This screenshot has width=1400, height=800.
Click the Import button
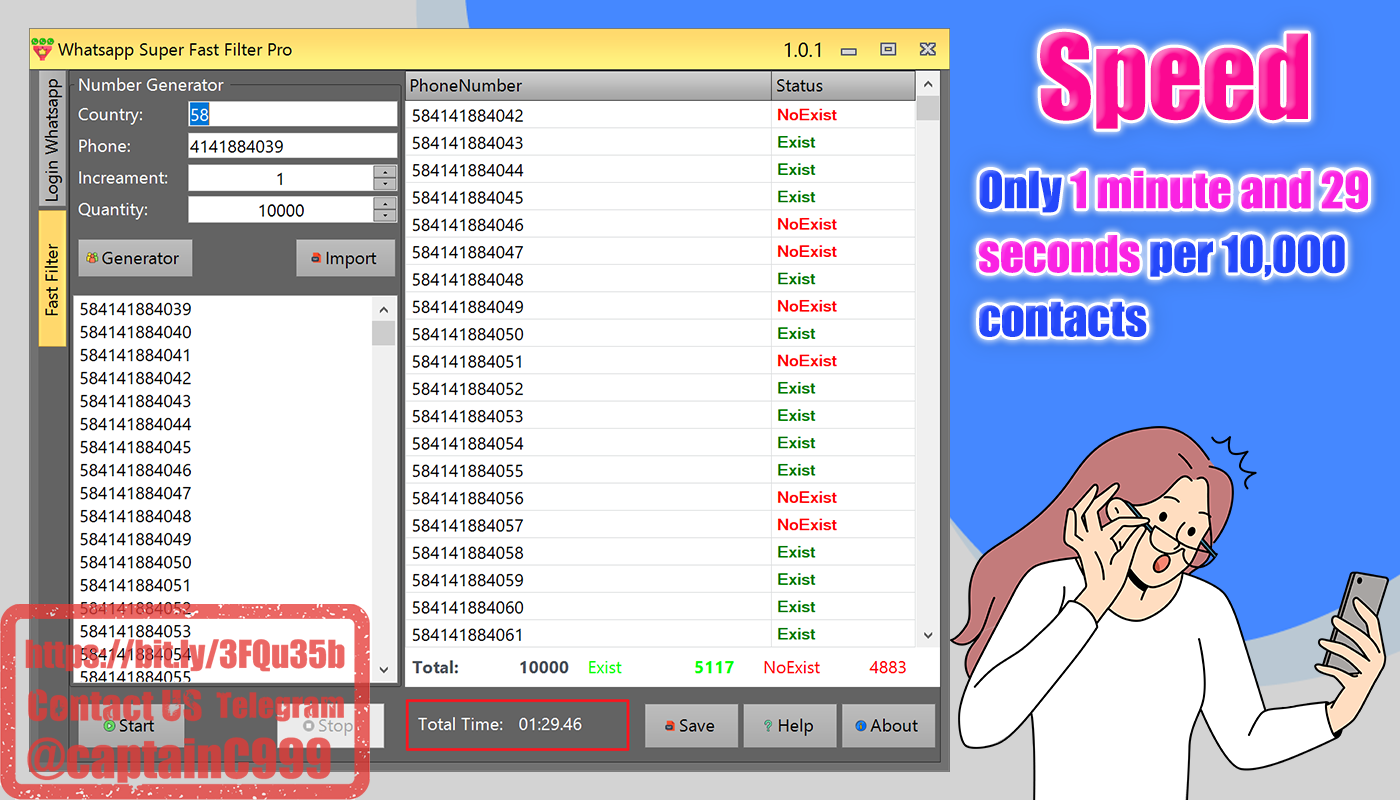[x=346, y=258]
